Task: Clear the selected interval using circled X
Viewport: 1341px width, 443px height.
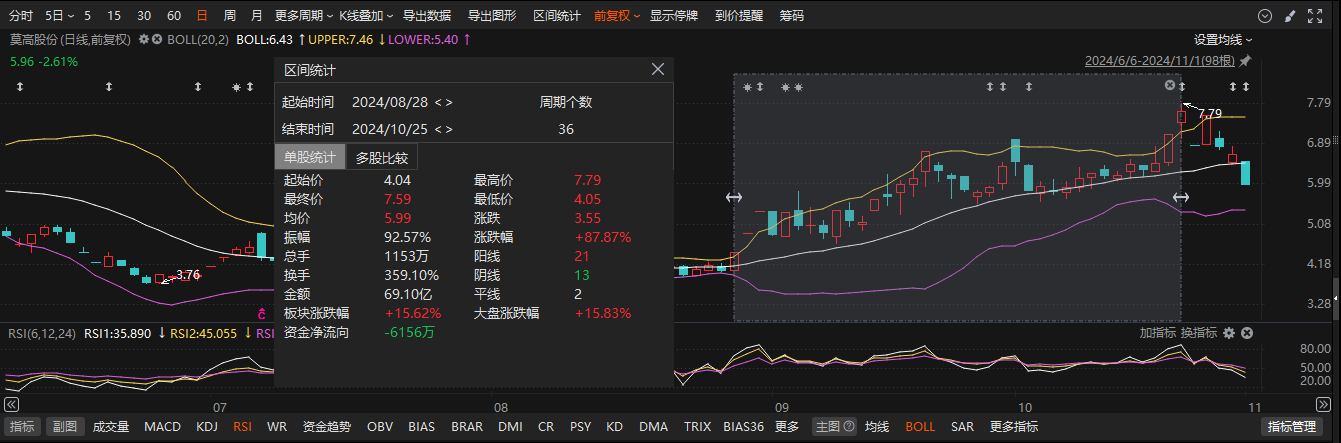Action: 1170,86
